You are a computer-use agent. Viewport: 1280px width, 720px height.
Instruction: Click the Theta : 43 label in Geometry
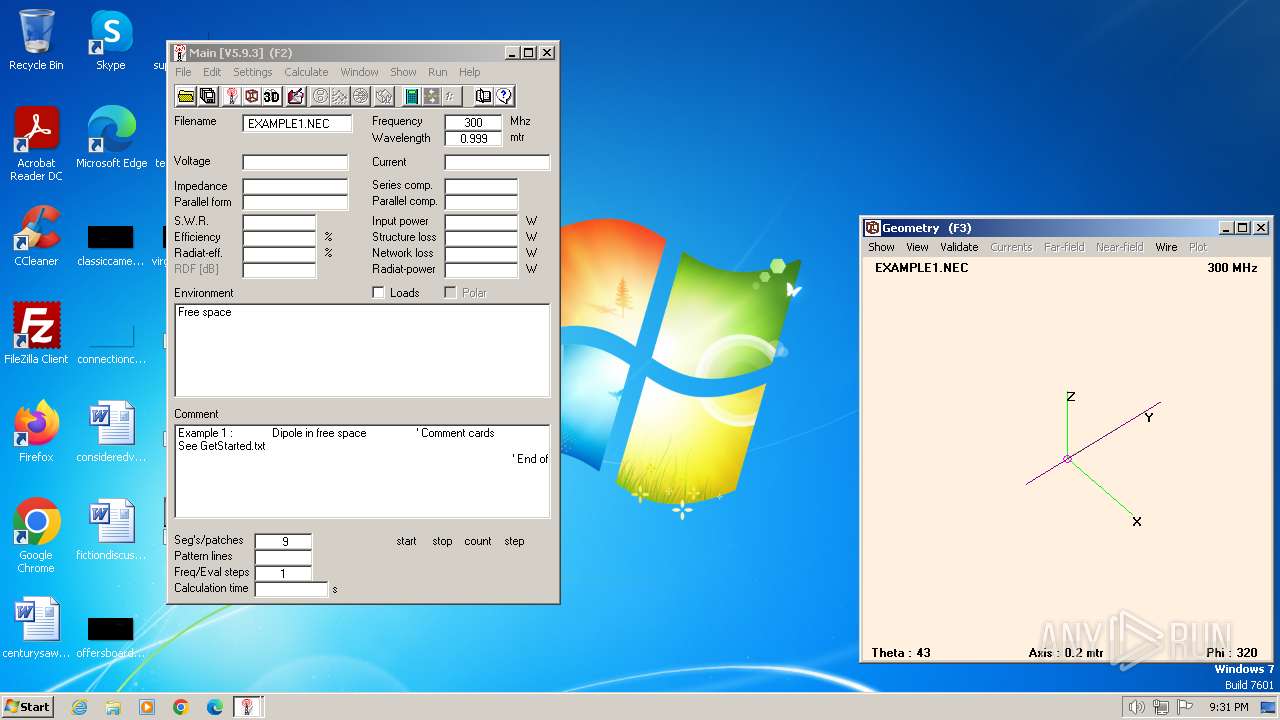(901, 653)
